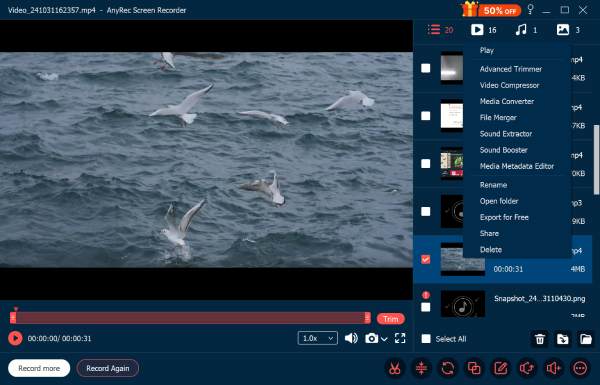Open the Media Converter circular-arrows icon
Image resolution: width=600 pixels, height=385 pixels.
tap(448, 368)
